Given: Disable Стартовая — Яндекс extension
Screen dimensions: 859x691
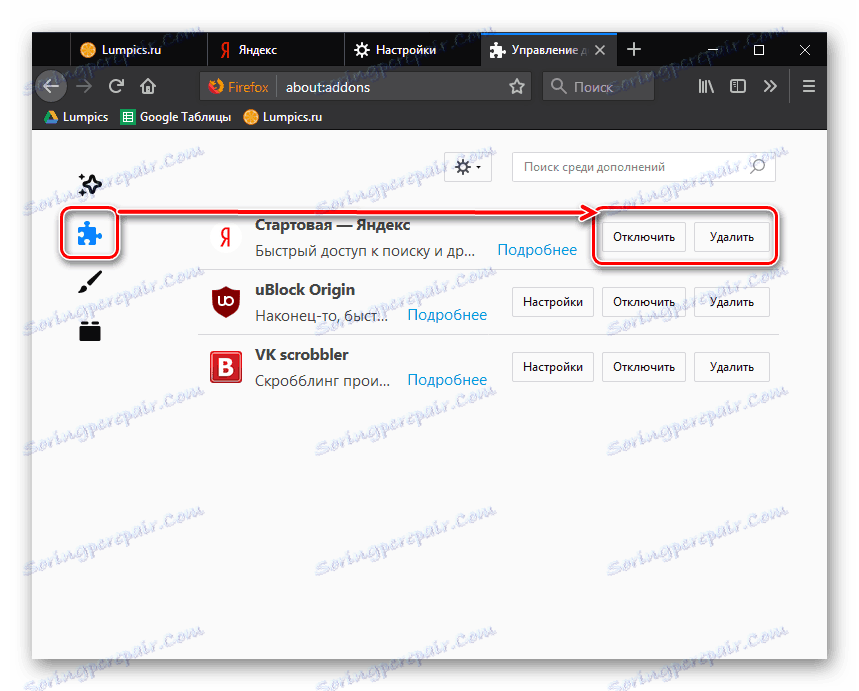Looking at the screenshot, I should pyautogui.click(x=644, y=237).
